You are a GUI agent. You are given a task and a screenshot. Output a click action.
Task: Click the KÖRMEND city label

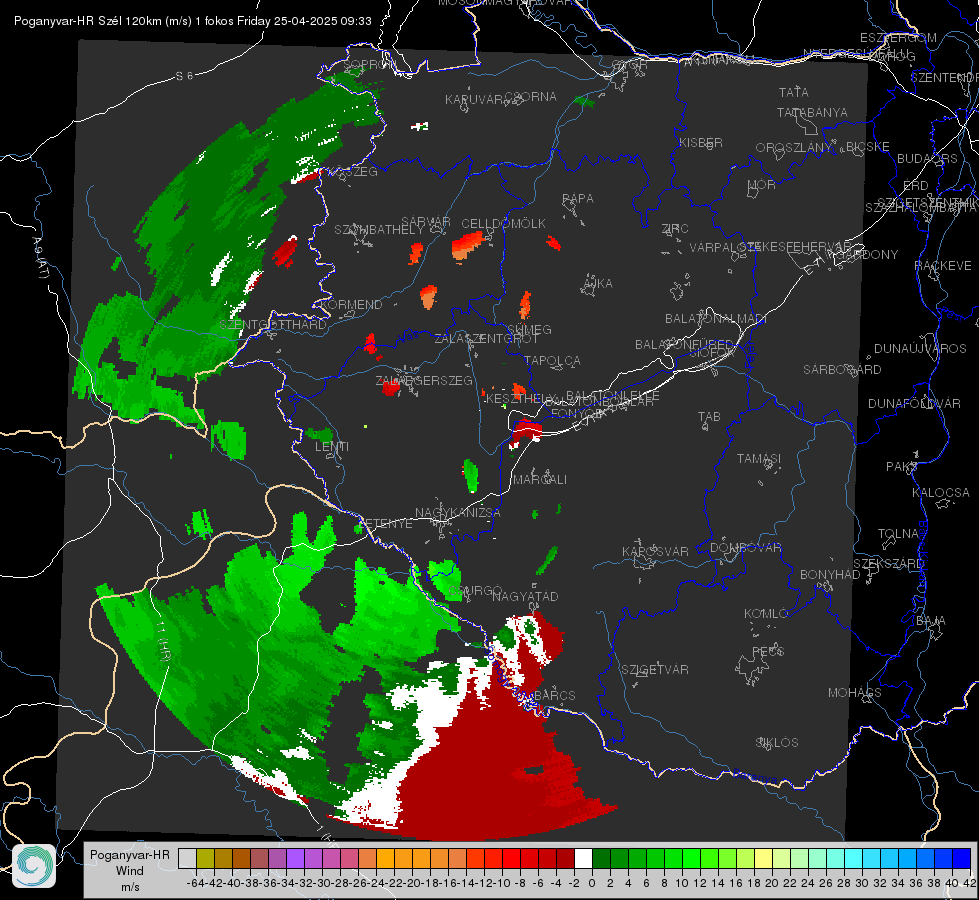point(352,305)
